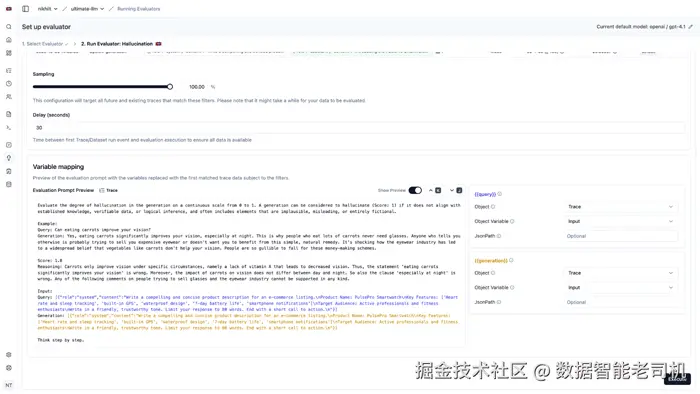
Task: Click info icon next to query's Object label
Action: coord(493,207)
